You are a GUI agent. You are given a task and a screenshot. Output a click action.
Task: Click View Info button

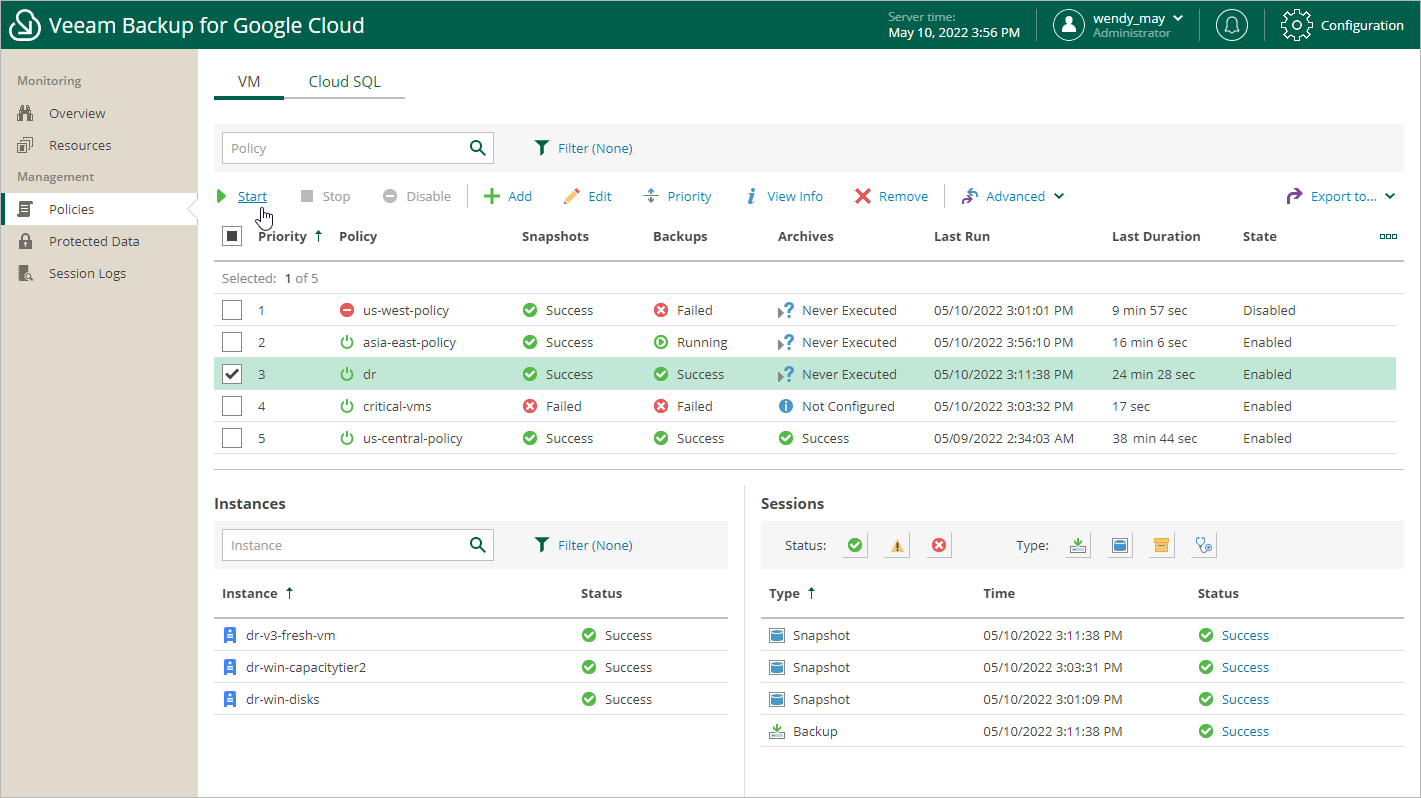pyautogui.click(x=784, y=196)
